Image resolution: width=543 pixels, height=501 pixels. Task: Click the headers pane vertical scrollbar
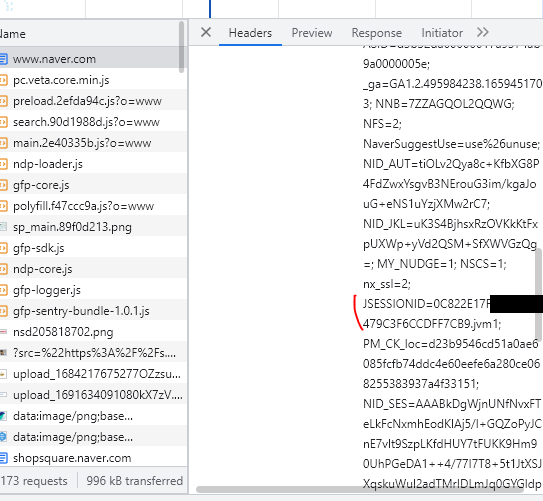click(538, 294)
